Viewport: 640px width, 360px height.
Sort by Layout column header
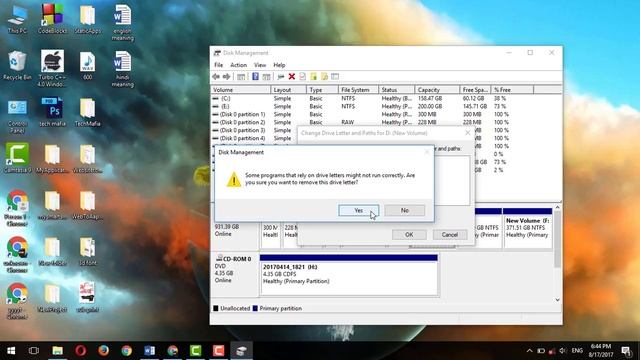click(x=289, y=90)
